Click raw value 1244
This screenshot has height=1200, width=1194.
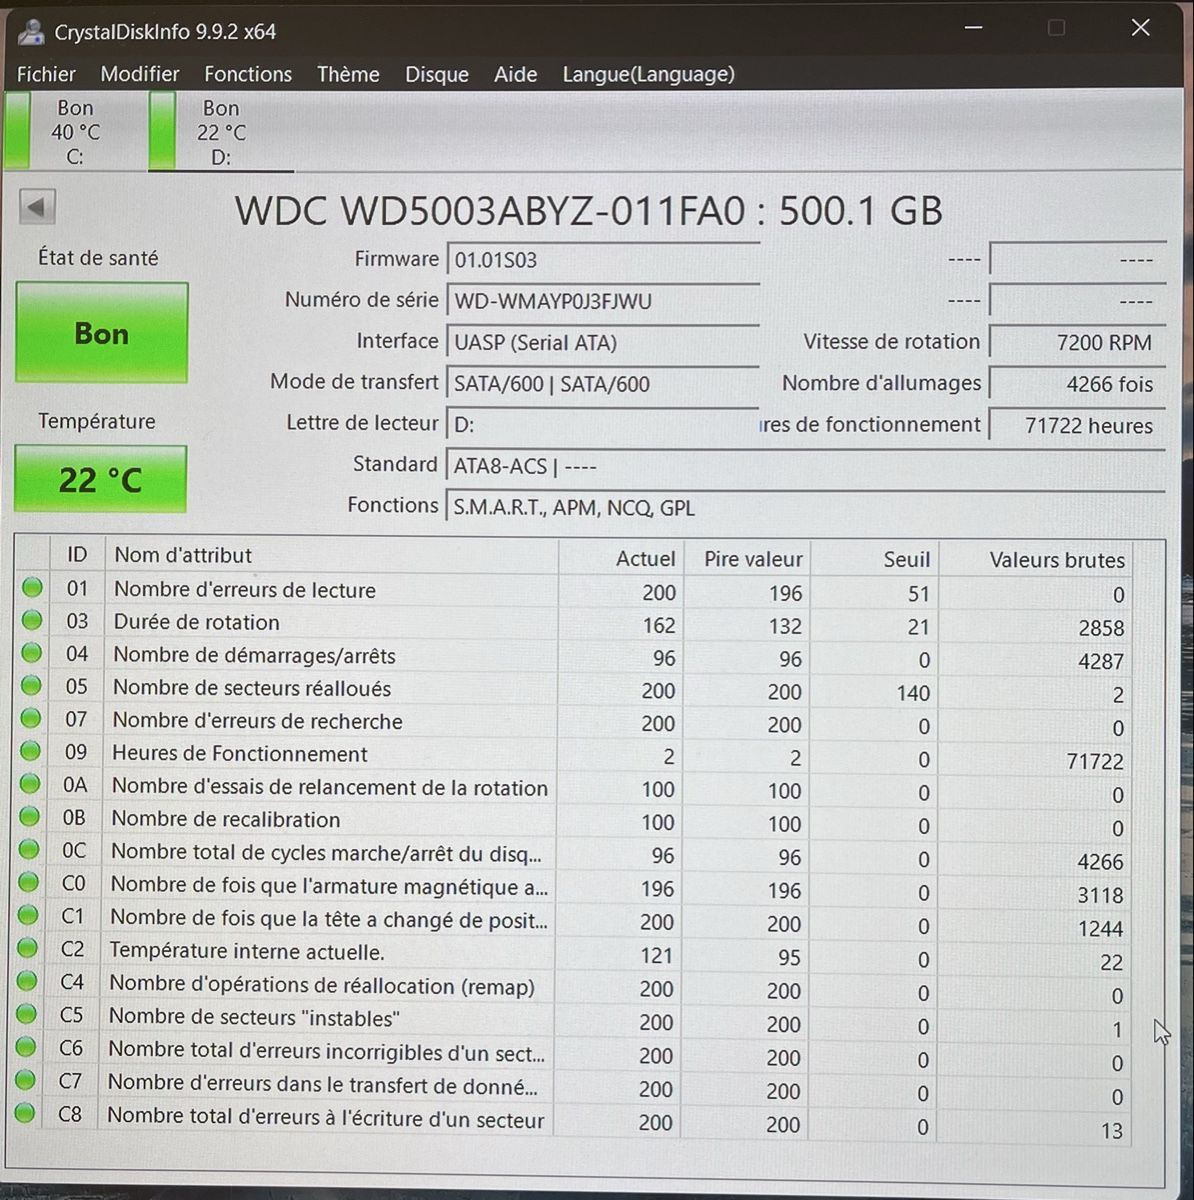(x=1100, y=928)
